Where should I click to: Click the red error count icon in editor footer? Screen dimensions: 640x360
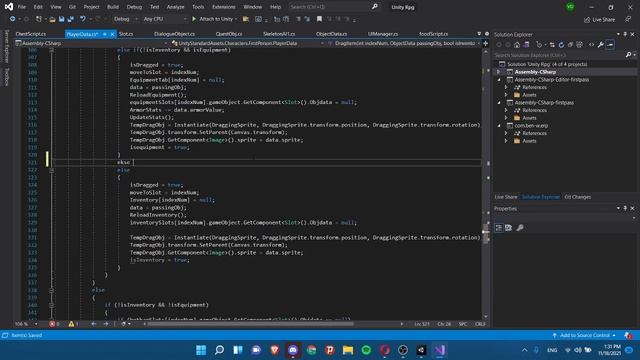point(52,324)
